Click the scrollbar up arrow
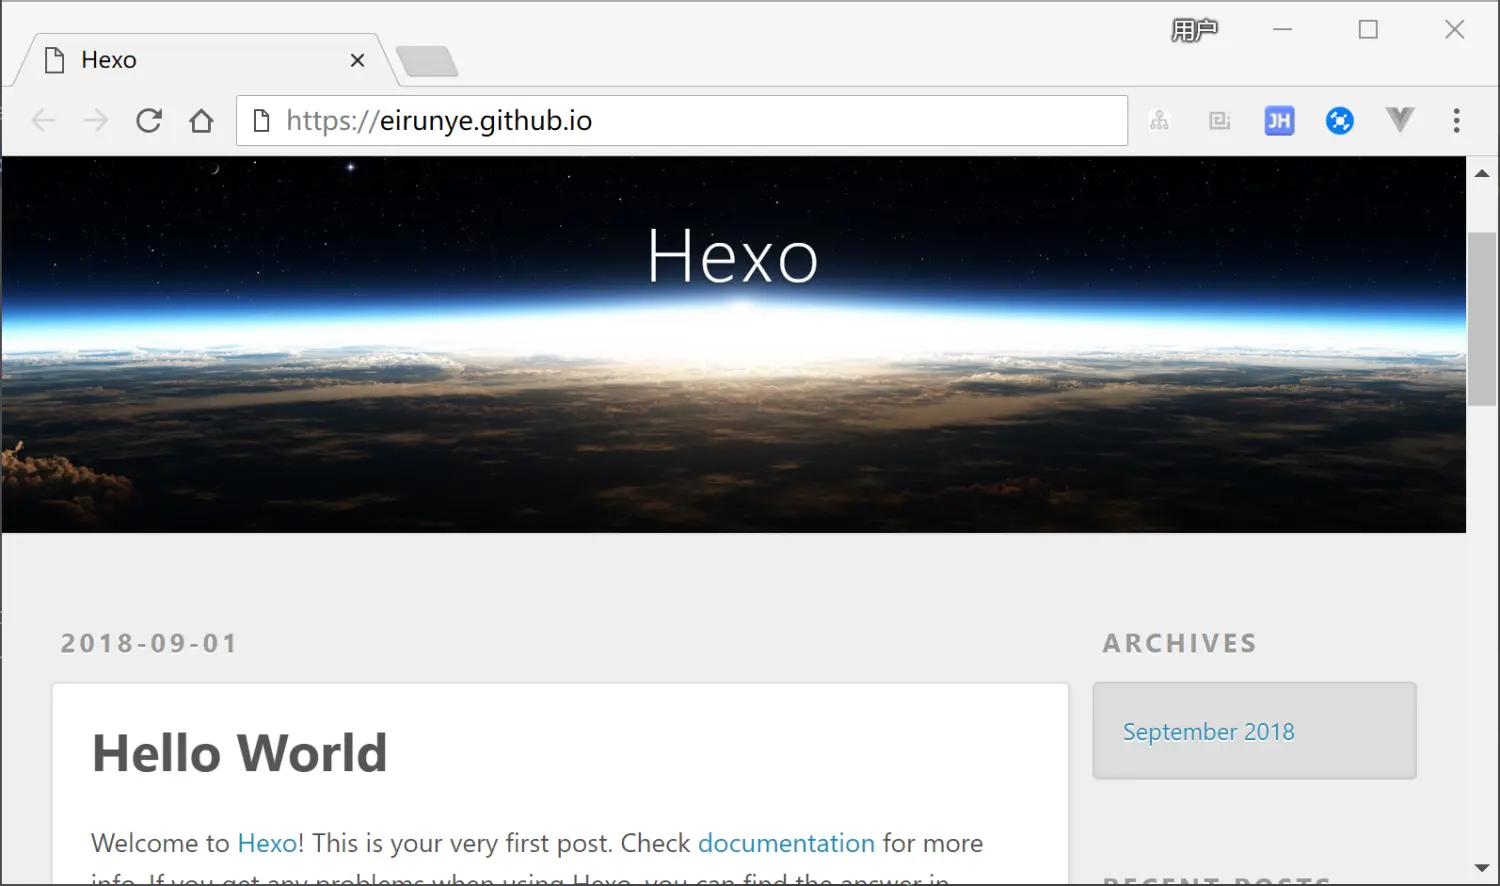 [1482, 173]
